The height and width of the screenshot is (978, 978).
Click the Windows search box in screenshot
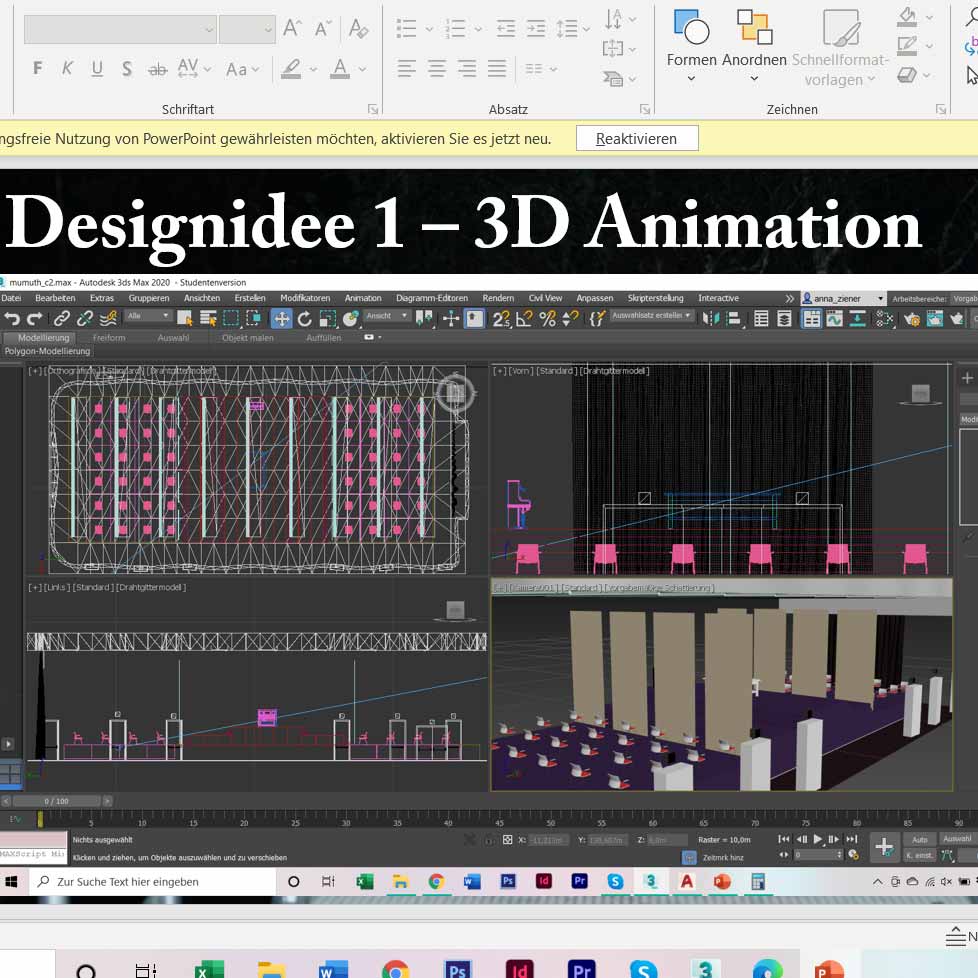[x=152, y=881]
